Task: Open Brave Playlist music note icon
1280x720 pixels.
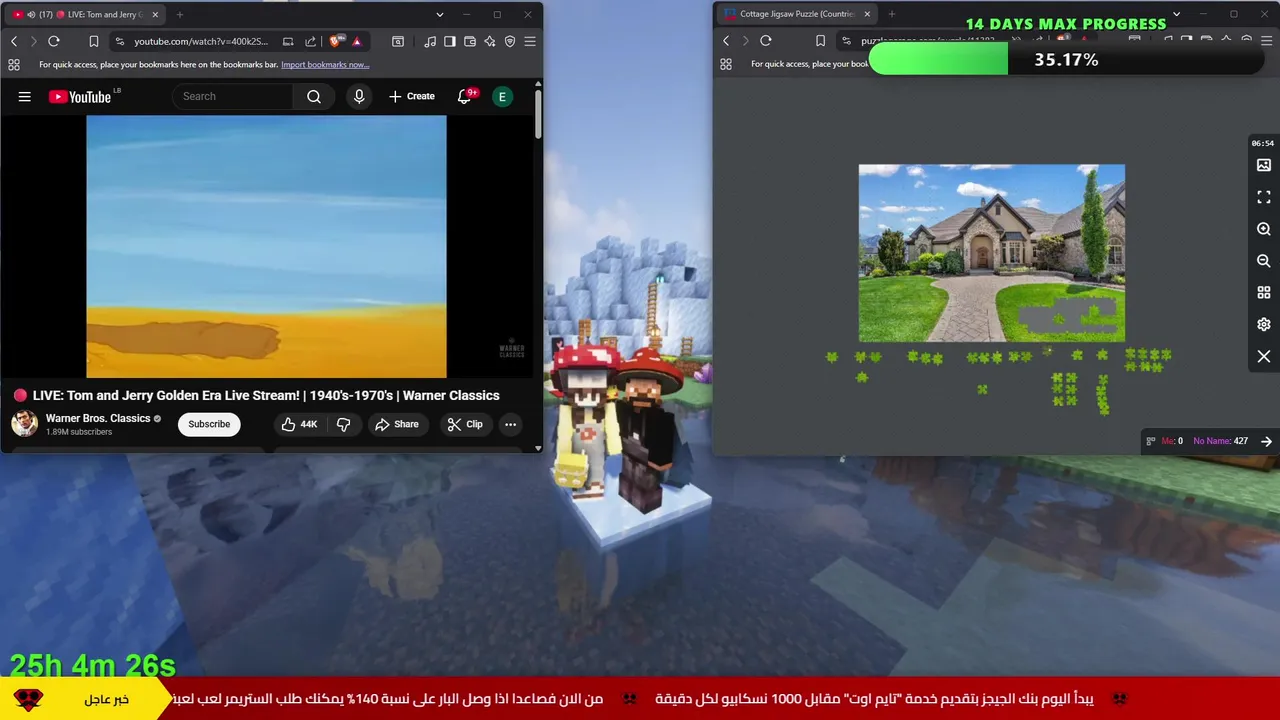Action: click(x=430, y=41)
